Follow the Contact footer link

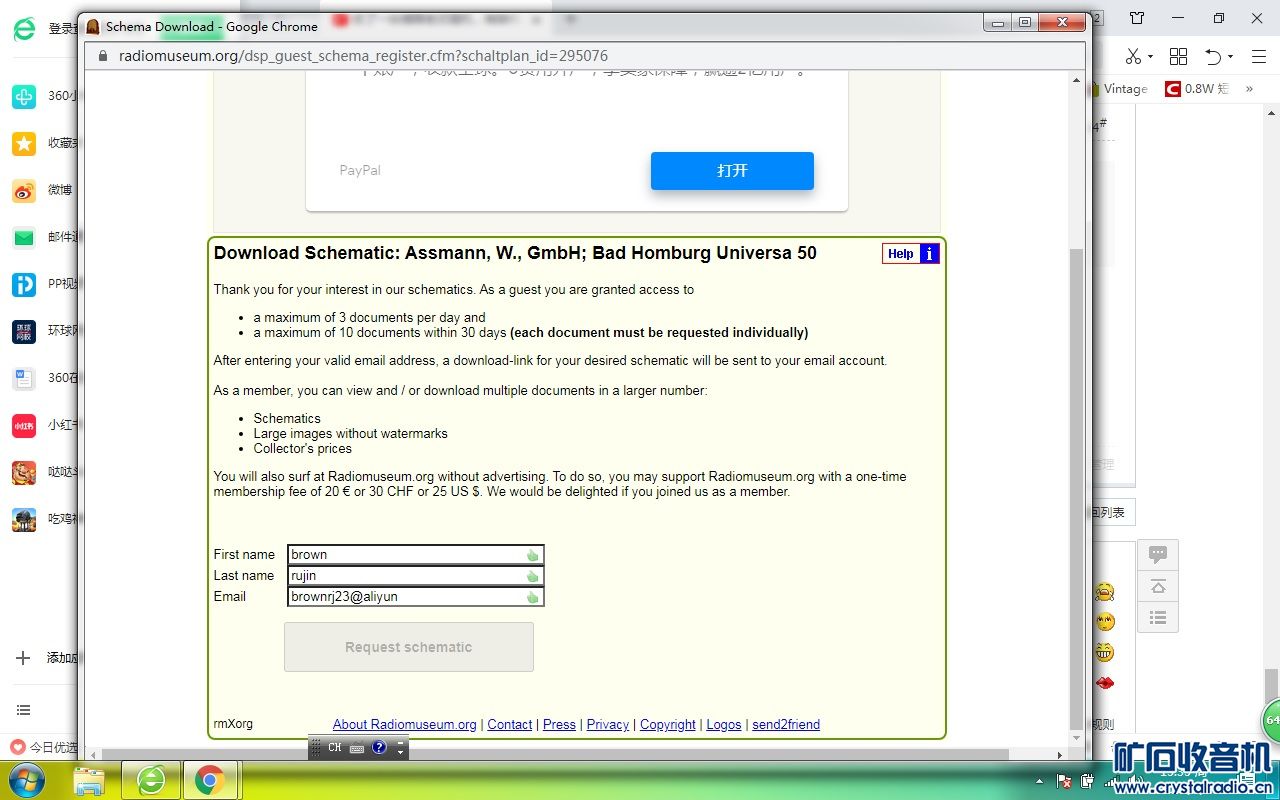pos(510,725)
